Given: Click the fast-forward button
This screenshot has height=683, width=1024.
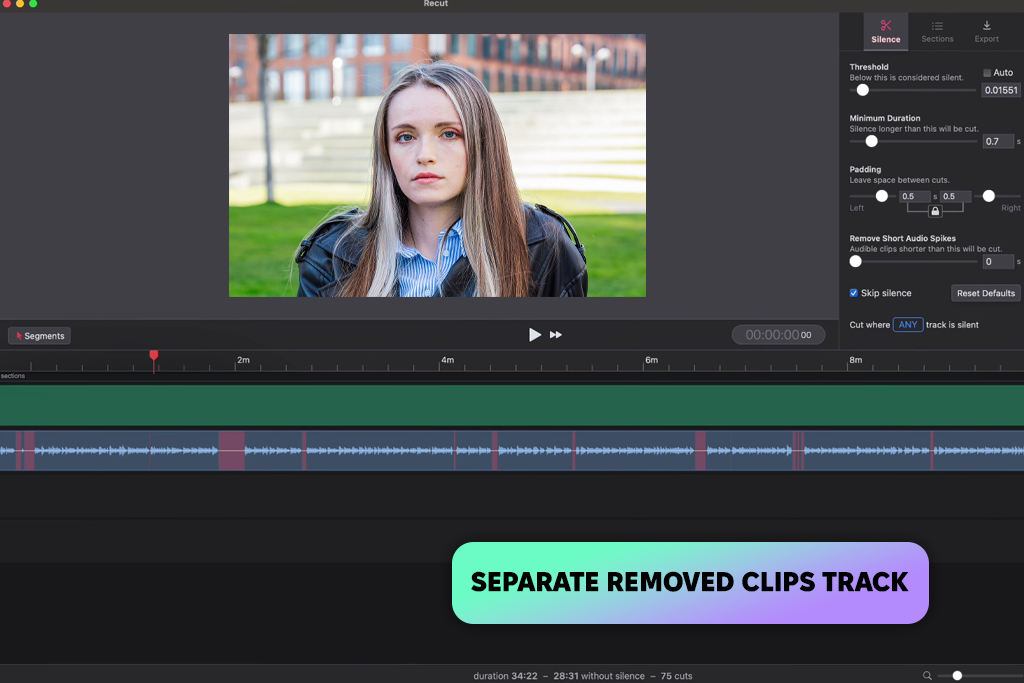Looking at the screenshot, I should (556, 335).
